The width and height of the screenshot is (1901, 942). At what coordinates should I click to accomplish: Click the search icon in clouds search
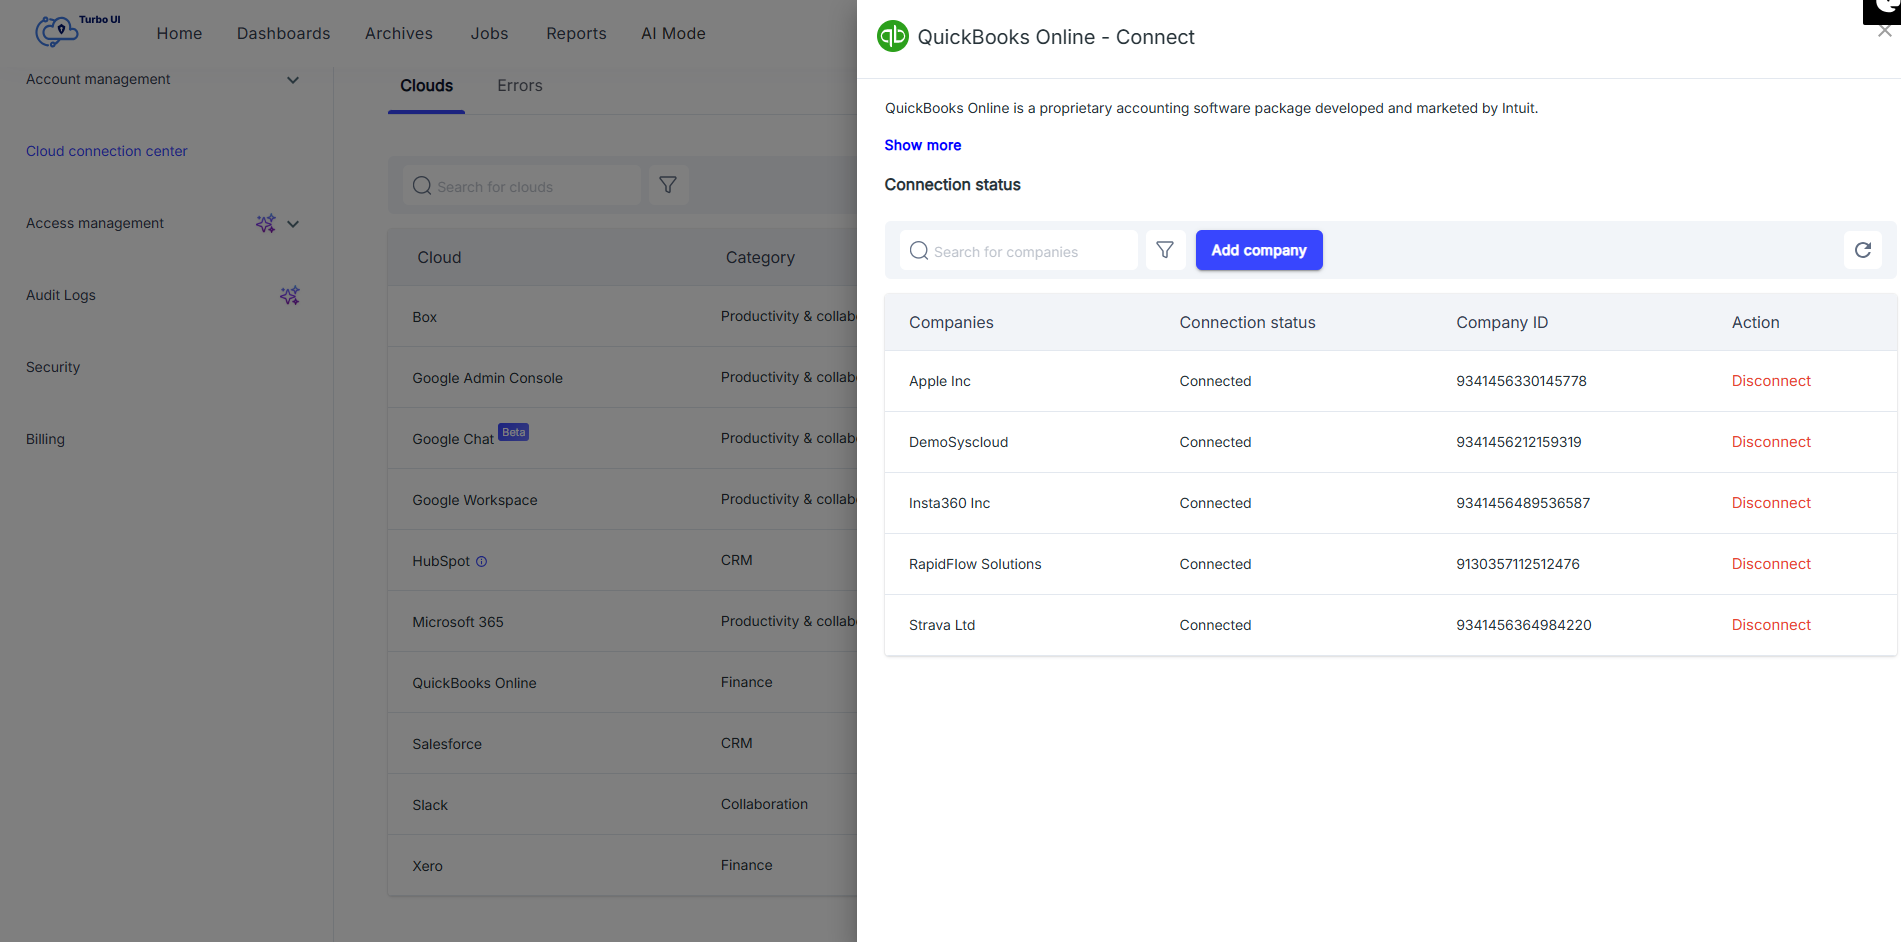422,186
